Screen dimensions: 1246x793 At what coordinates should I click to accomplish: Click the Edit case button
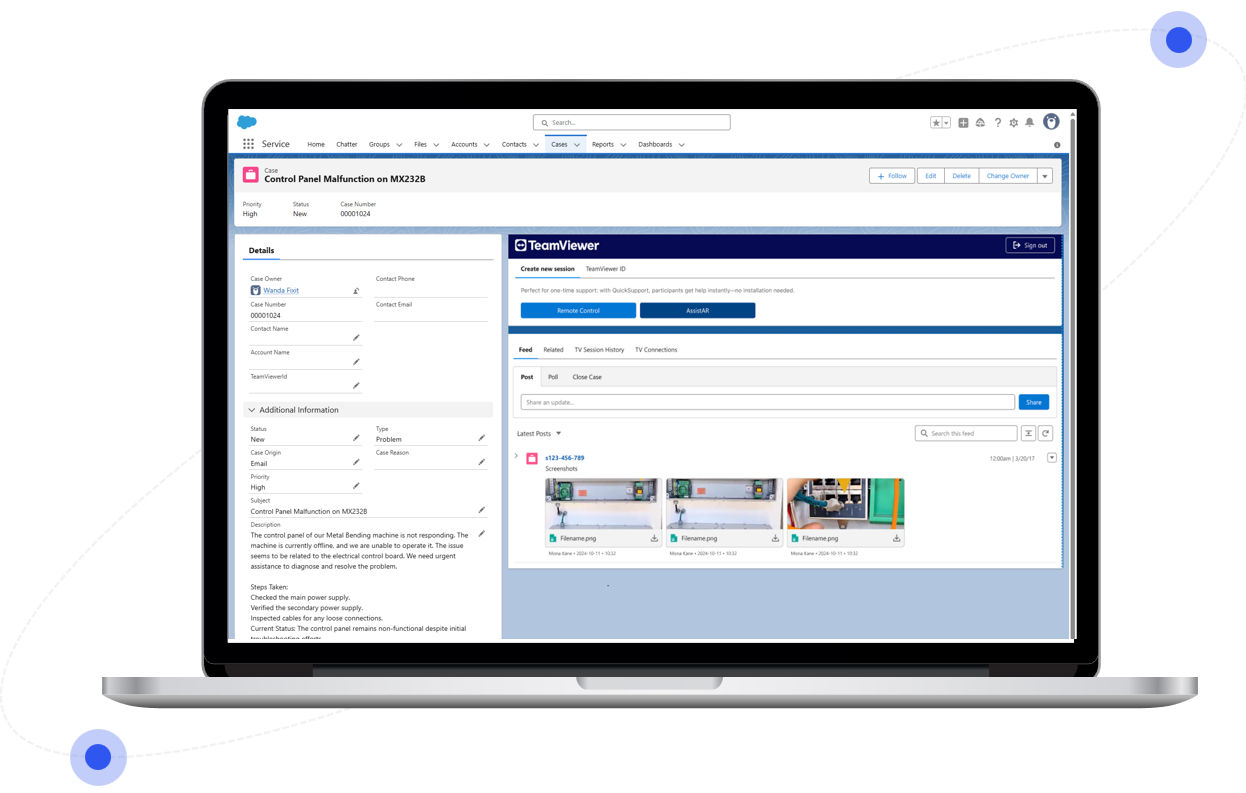point(931,176)
